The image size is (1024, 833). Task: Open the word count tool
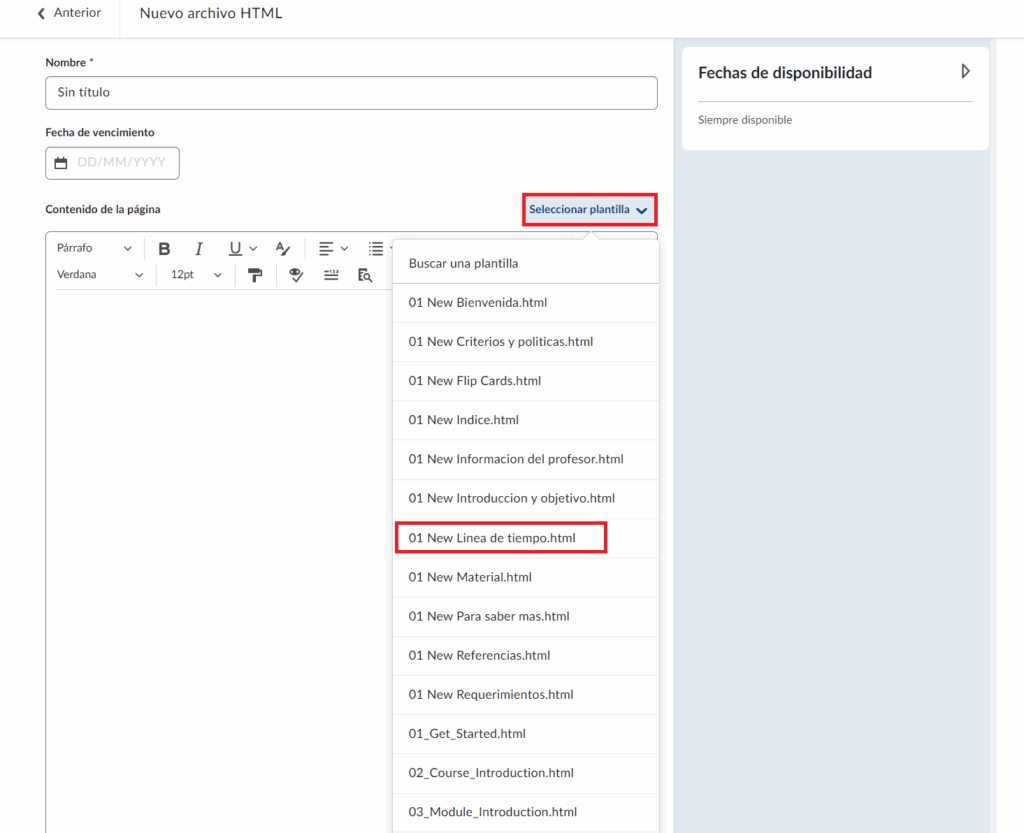(331, 275)
